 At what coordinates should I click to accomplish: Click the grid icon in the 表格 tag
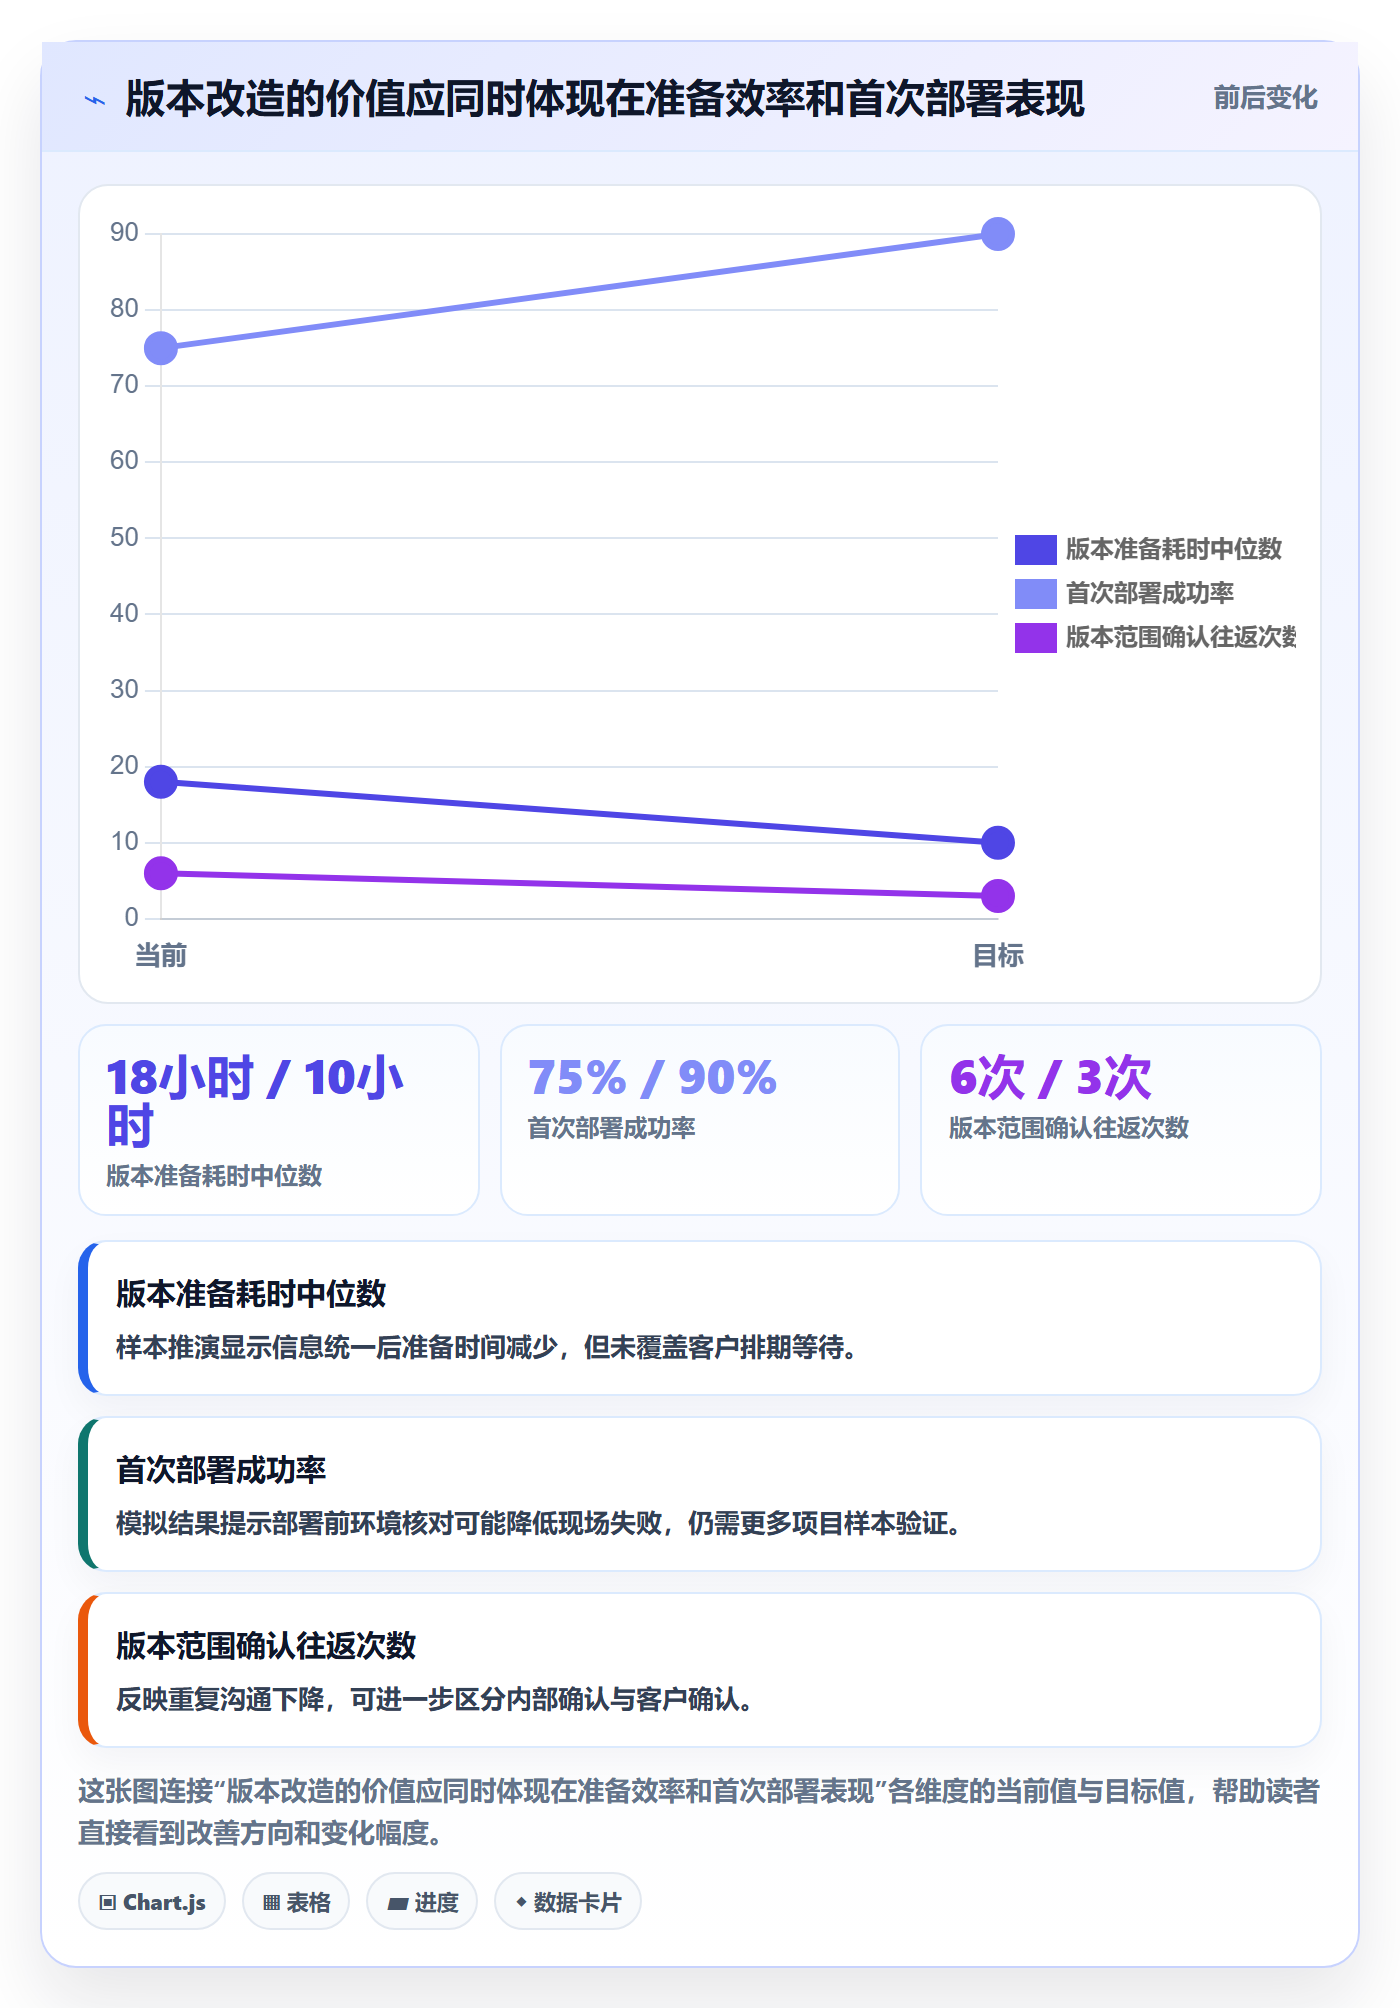271,1902
